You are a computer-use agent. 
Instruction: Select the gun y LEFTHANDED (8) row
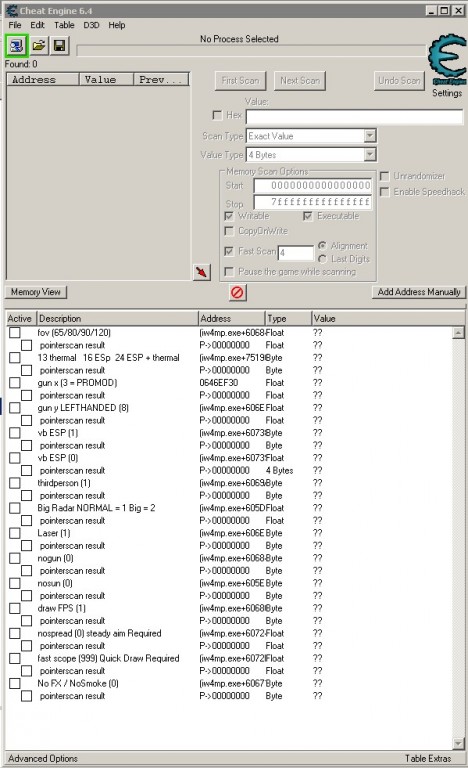[x=230, y=408]
